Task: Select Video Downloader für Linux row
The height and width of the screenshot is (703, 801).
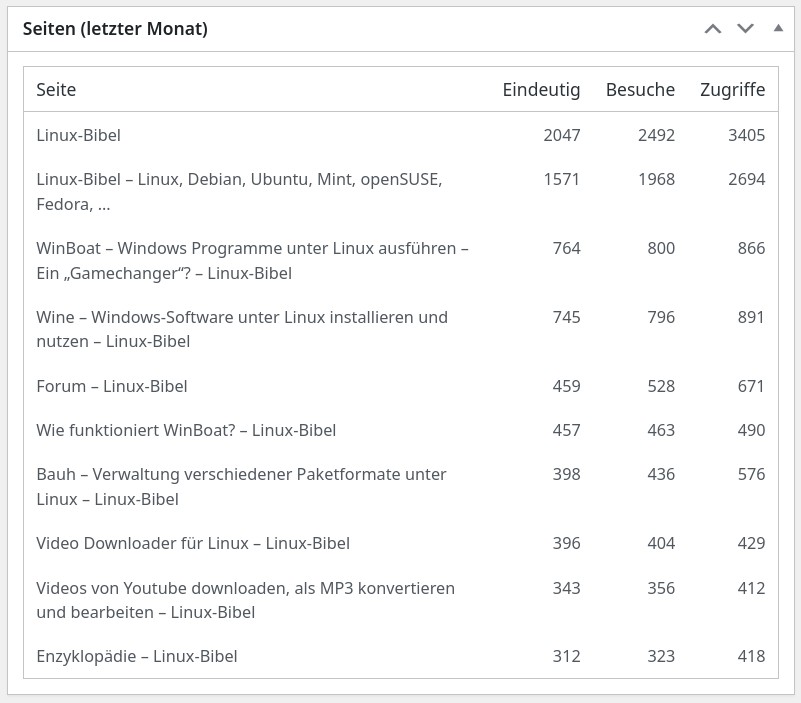Action: (x=193, y=543)
